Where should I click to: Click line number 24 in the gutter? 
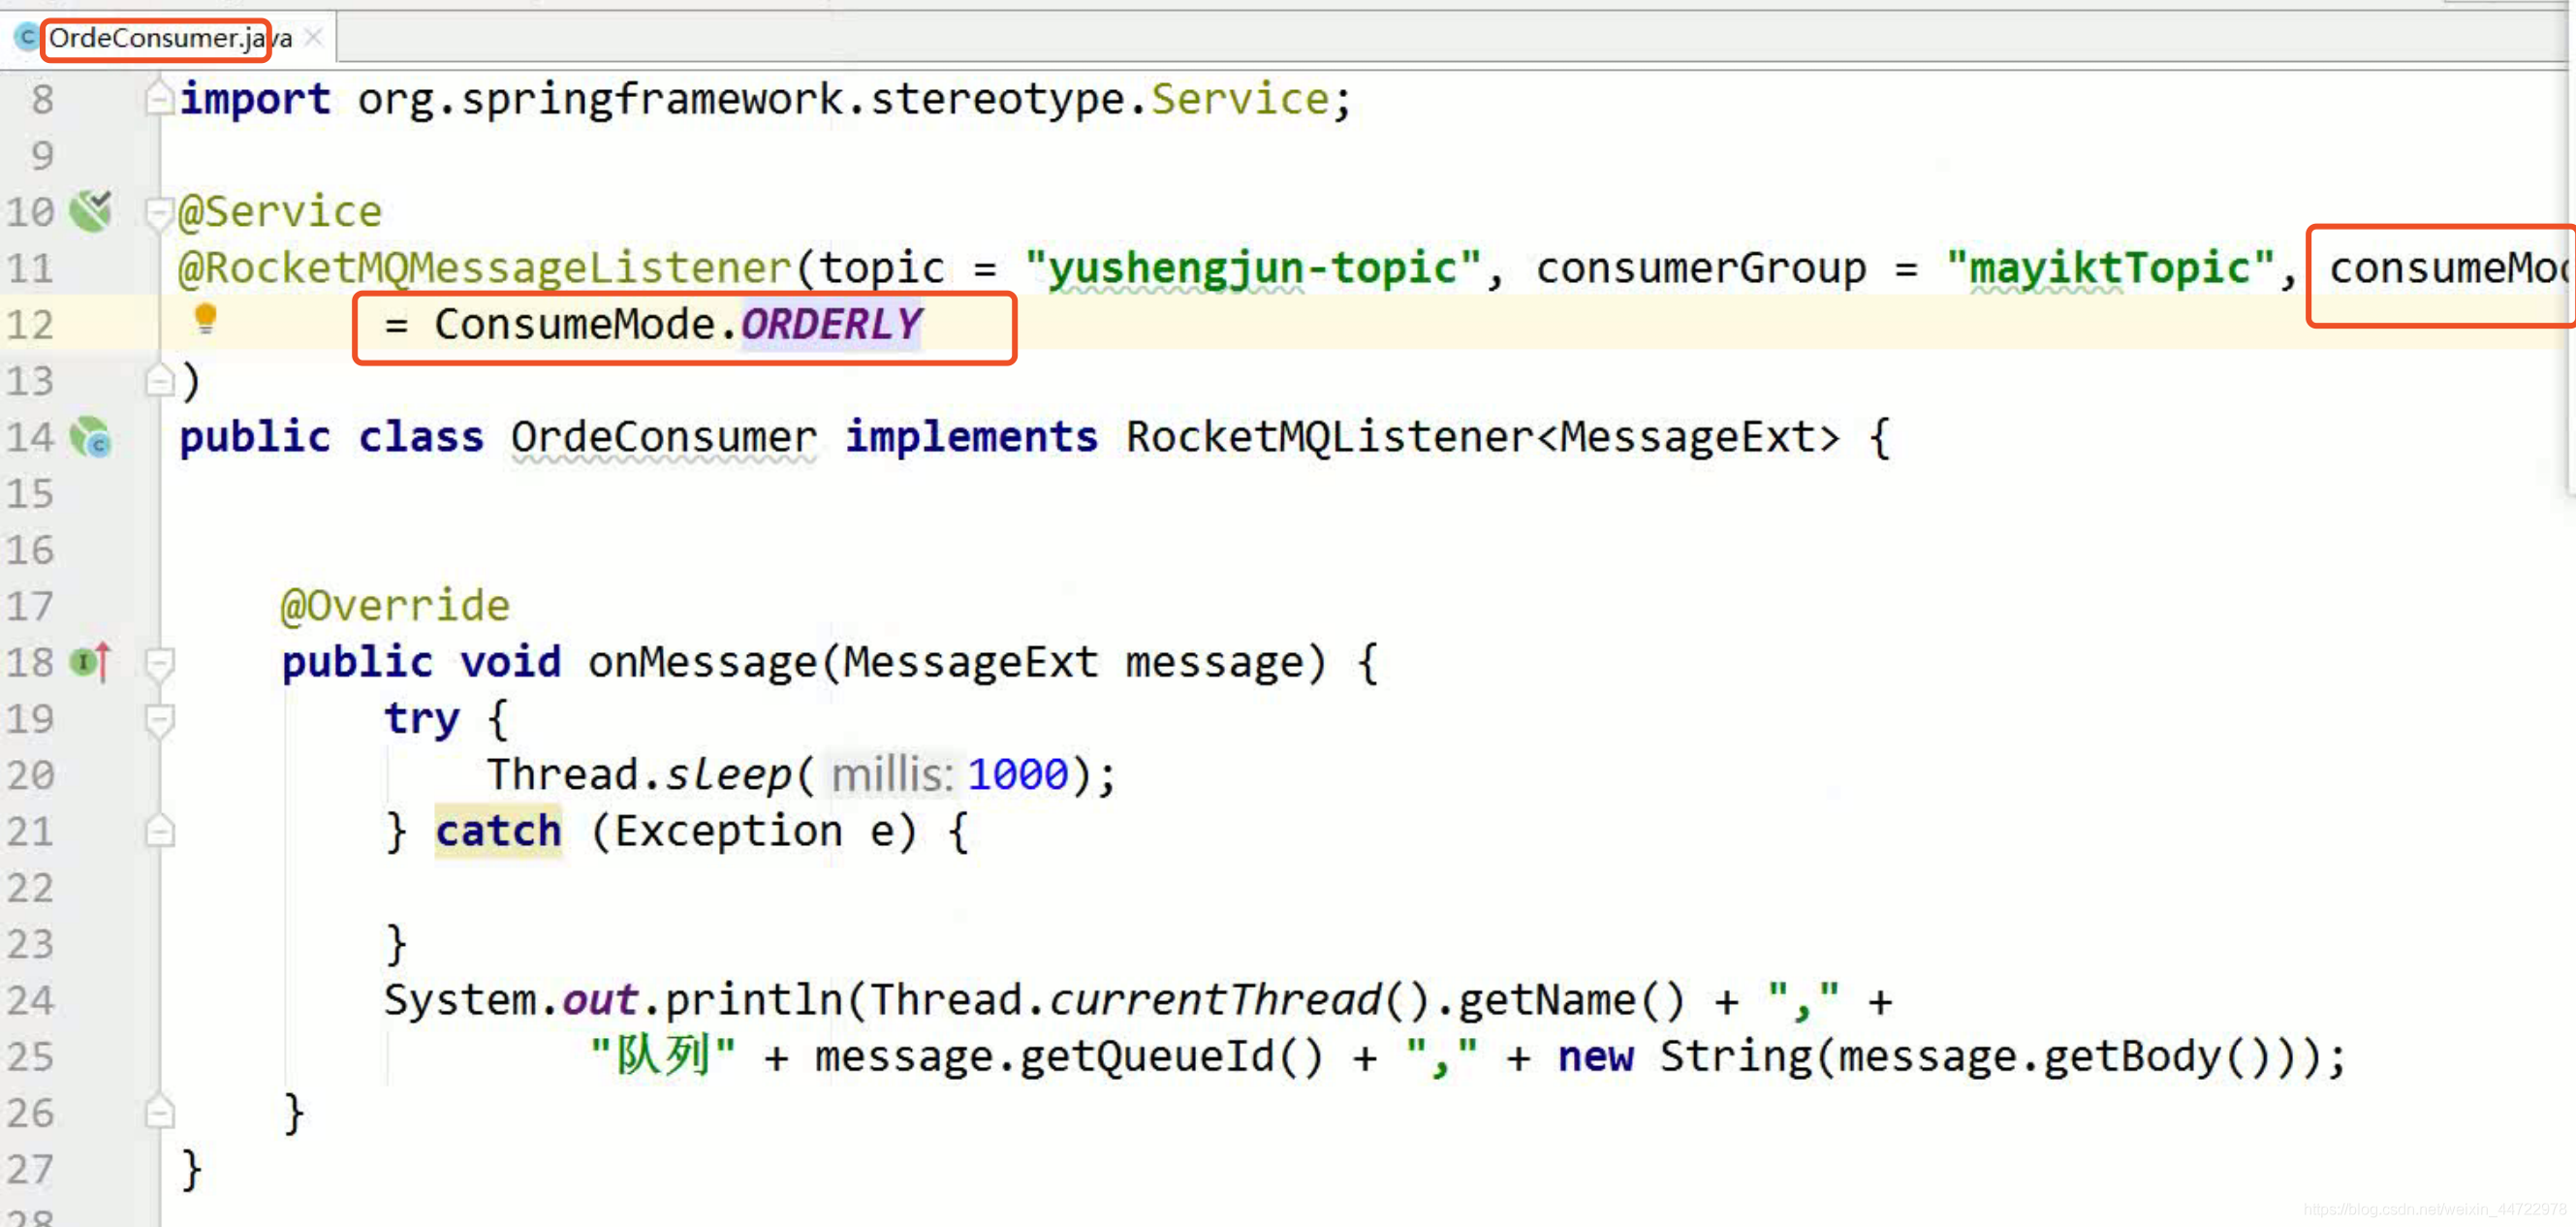tap(30, 1001)
